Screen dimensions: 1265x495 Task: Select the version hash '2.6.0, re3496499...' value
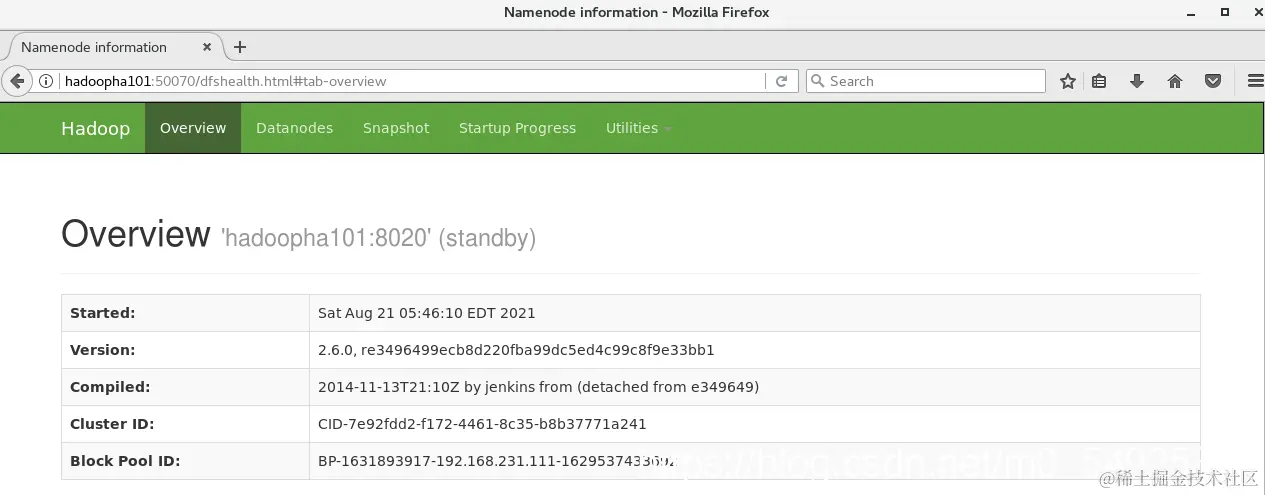516,350
